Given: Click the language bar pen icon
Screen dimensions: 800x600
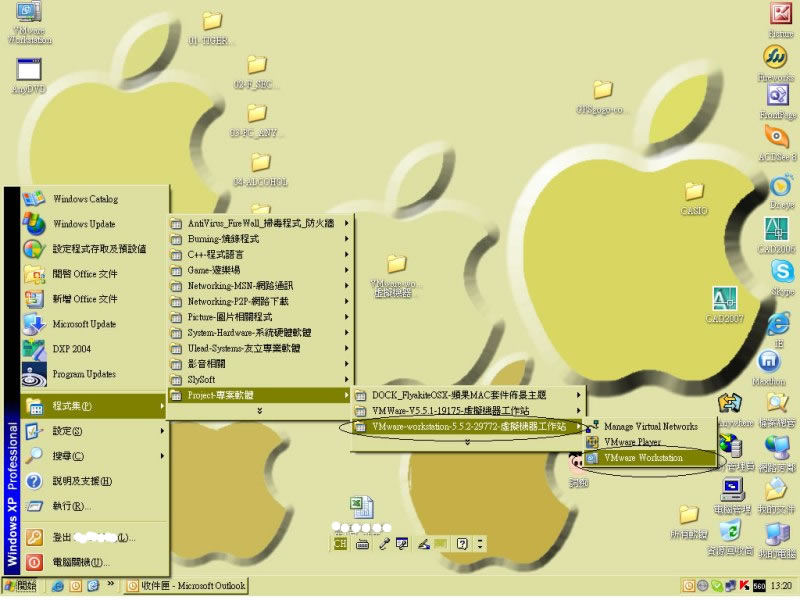Looking at the screenshot, I should [x=423, y=544].
